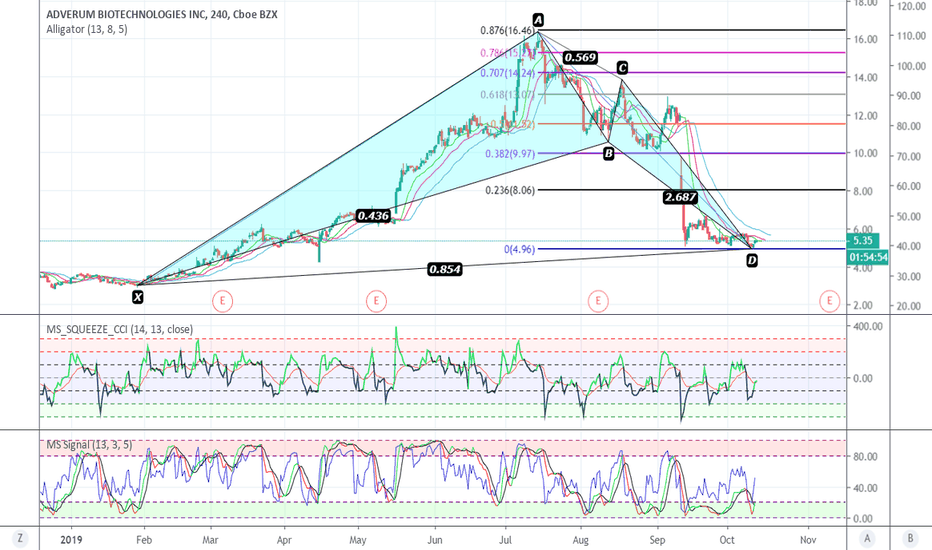Viewport: 932px width, 550px height.
Task: Select the pattern point C label
Action: click(622, 67)
